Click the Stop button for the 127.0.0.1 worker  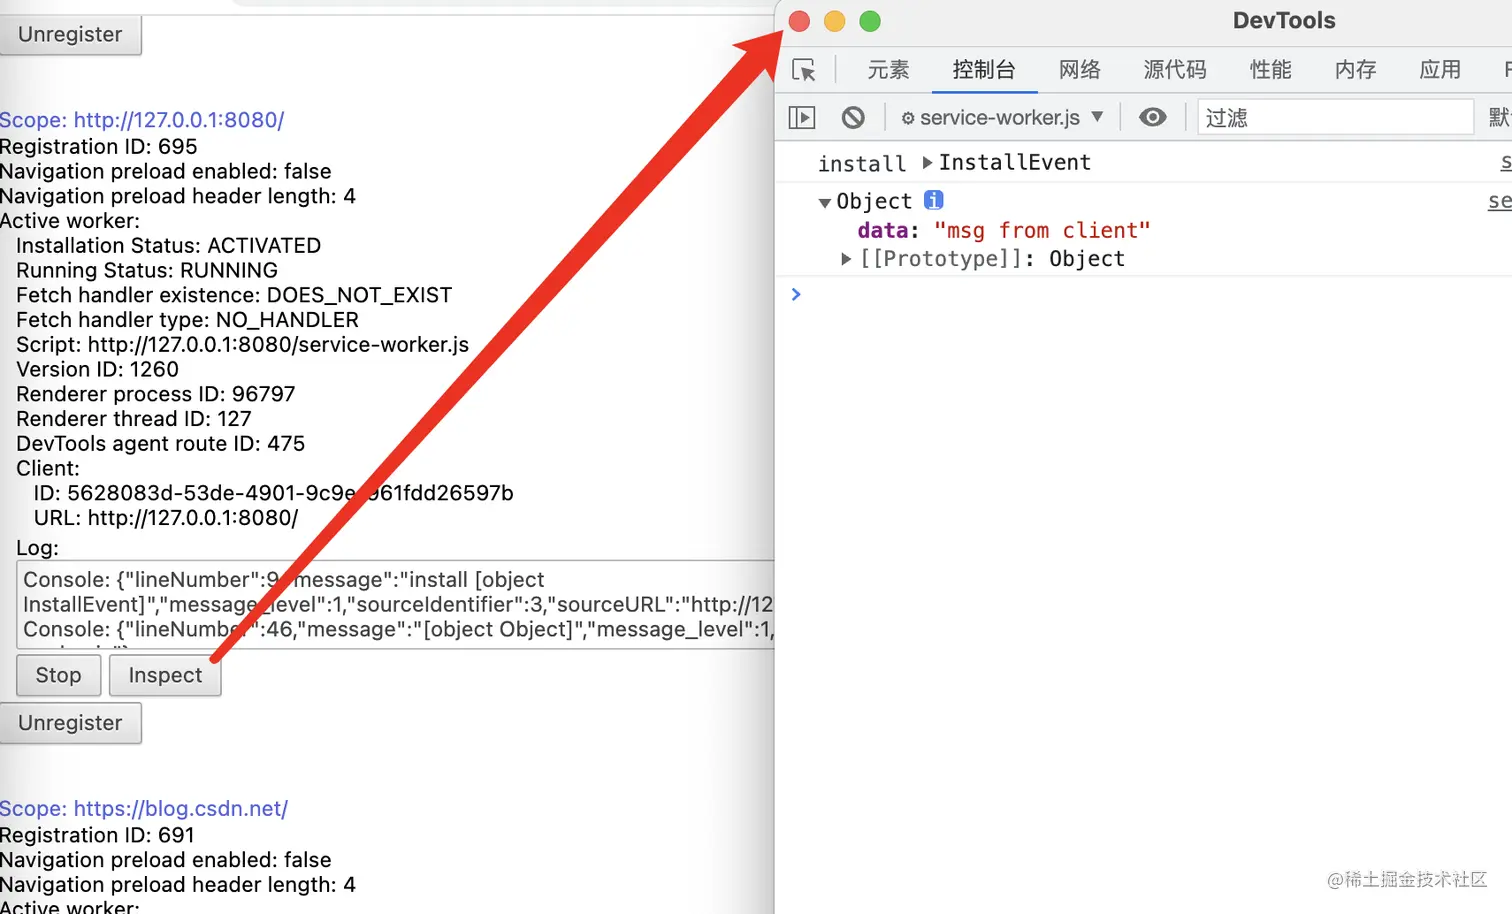(x=59, y=675)
